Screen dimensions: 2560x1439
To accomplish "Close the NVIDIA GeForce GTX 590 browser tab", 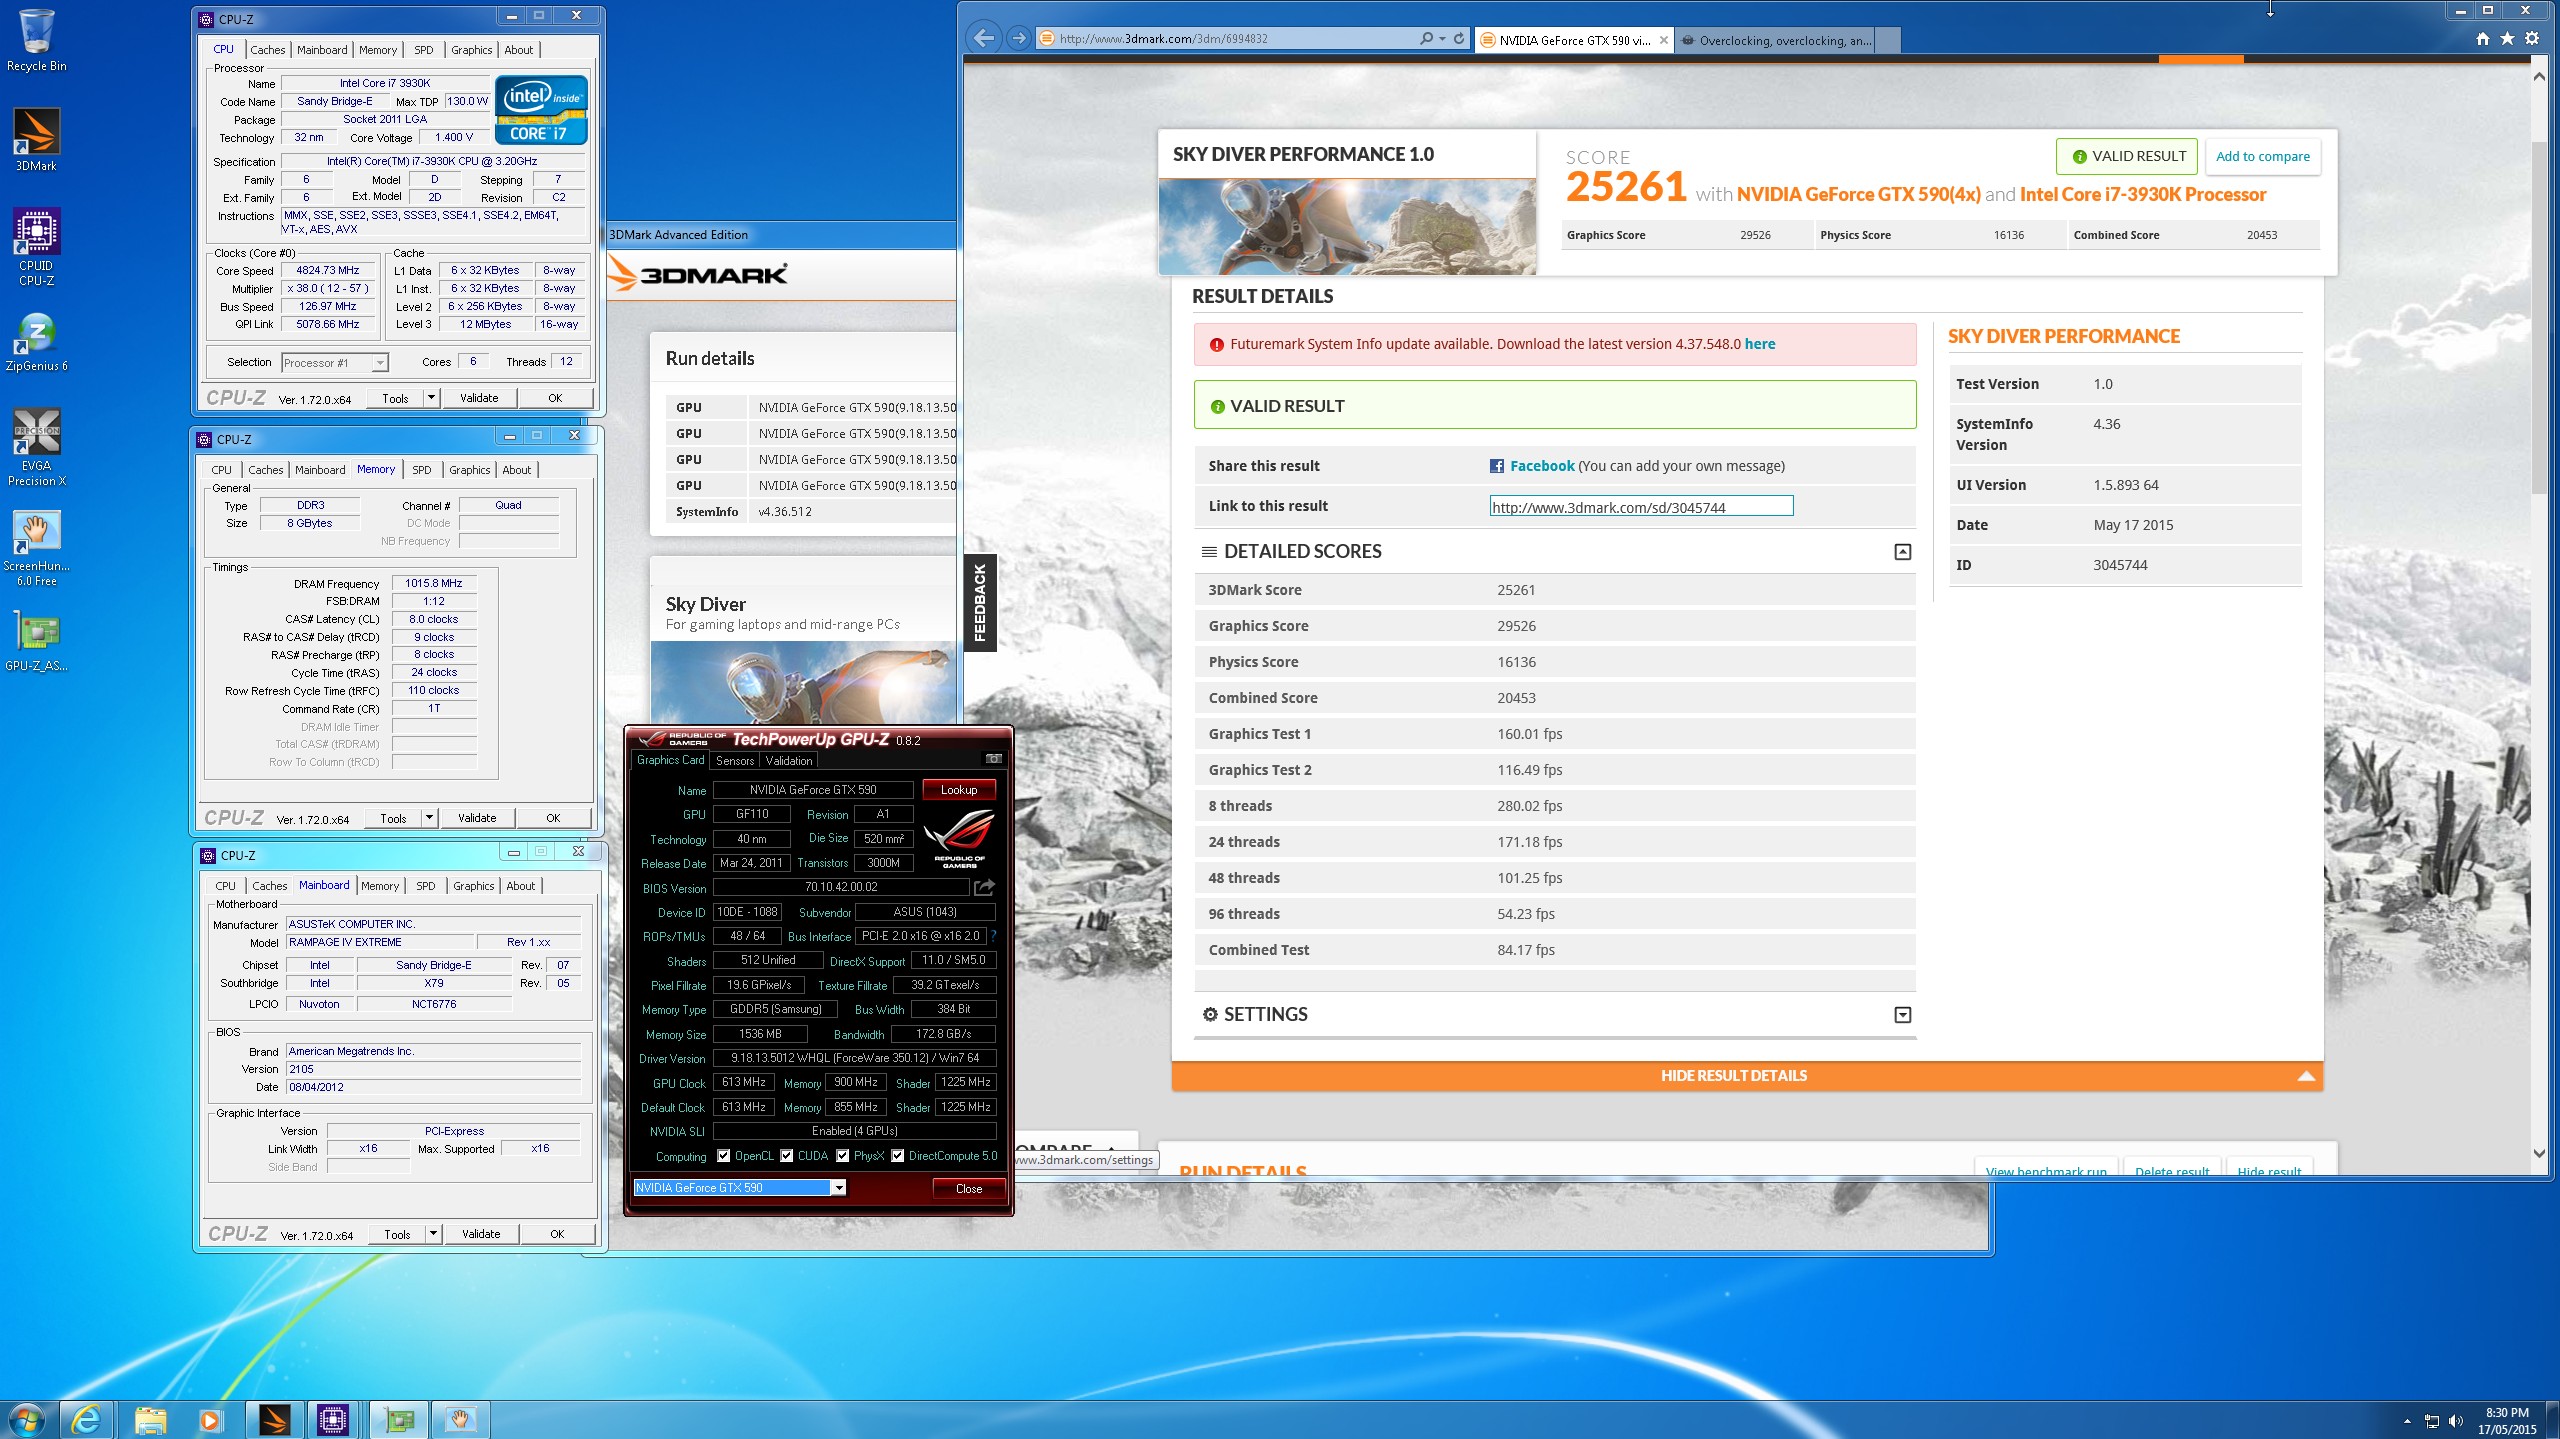I will (x=1663, y=40).
